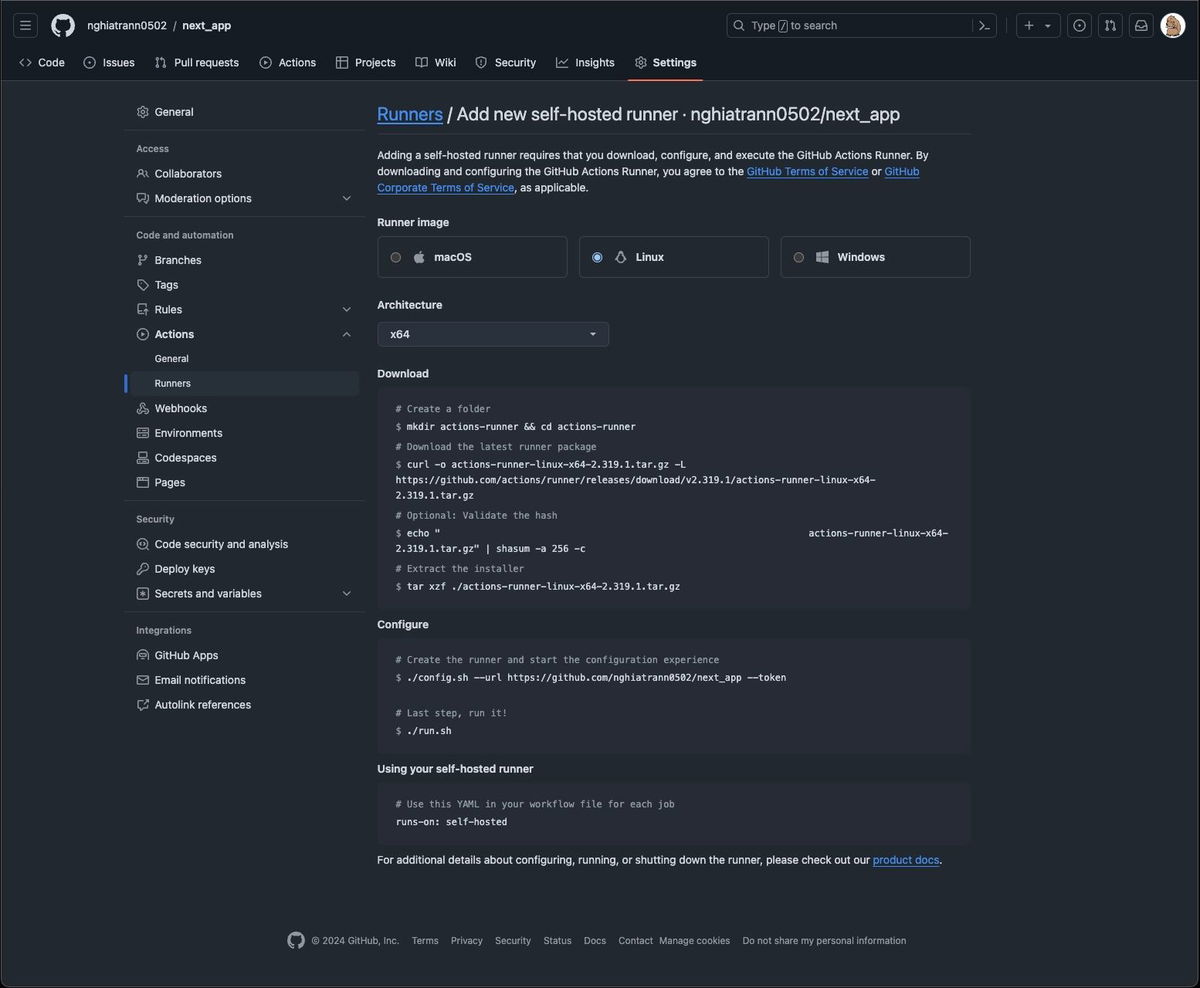Open the global navigation hamburger menu
The width and height of the screenshot is (1200, 988).
[x=25, y=25]
